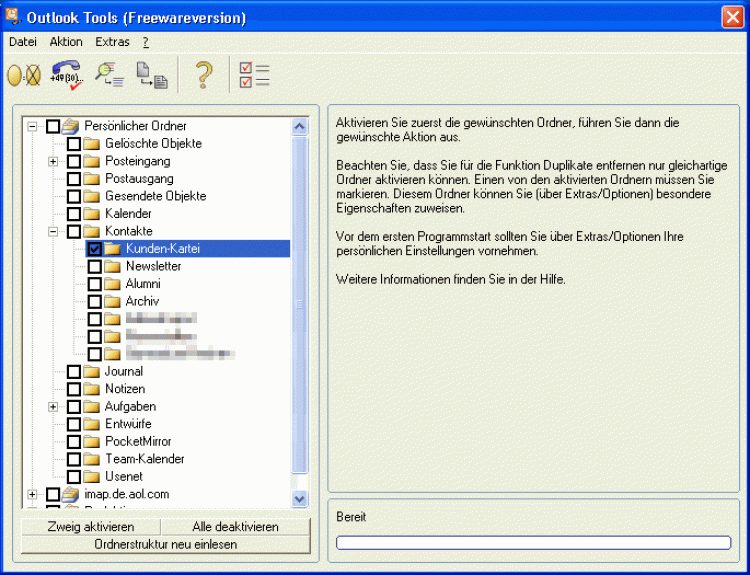Open options via the checklist icon

point(254,75)
